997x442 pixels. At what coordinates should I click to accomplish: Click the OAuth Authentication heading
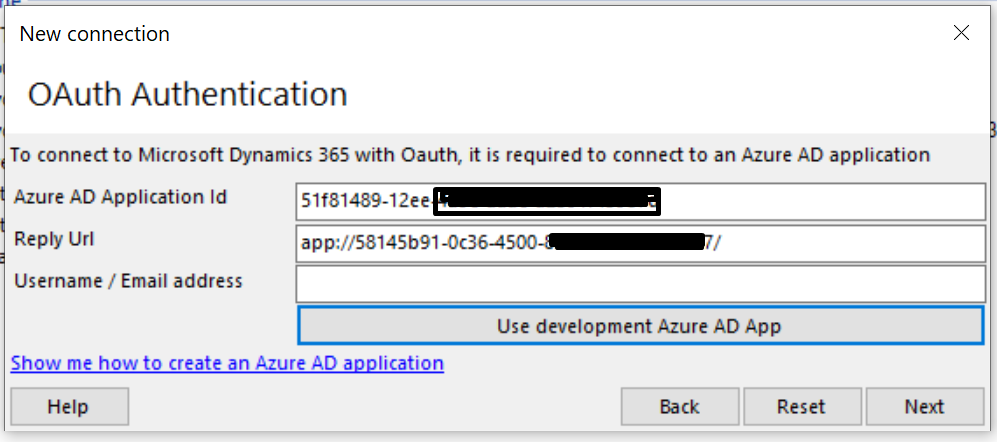coord(188,94)
